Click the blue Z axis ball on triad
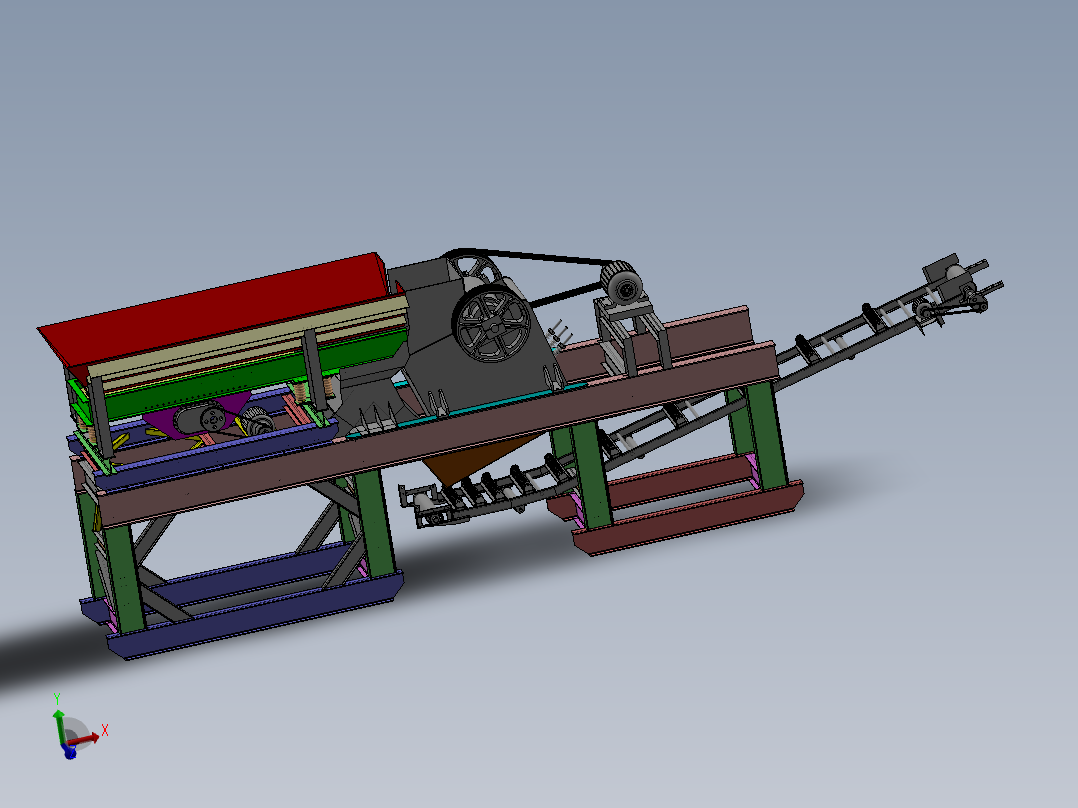Screen dimensions: 1078x808 pyautogui.click(x=69, y=752)
